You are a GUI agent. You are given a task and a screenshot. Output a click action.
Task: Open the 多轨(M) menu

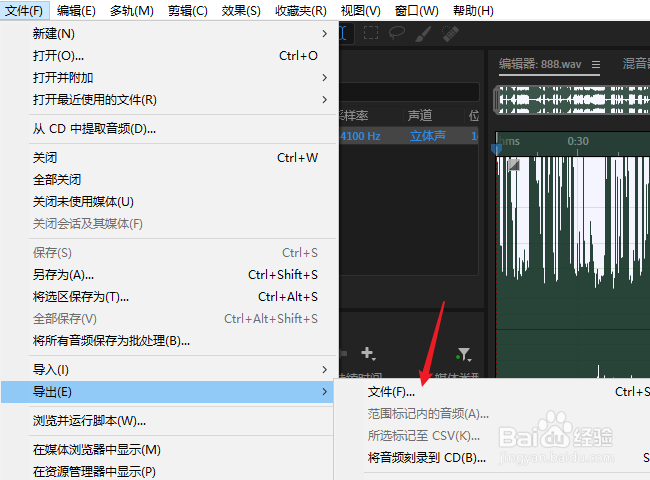[x=132, y=10]
